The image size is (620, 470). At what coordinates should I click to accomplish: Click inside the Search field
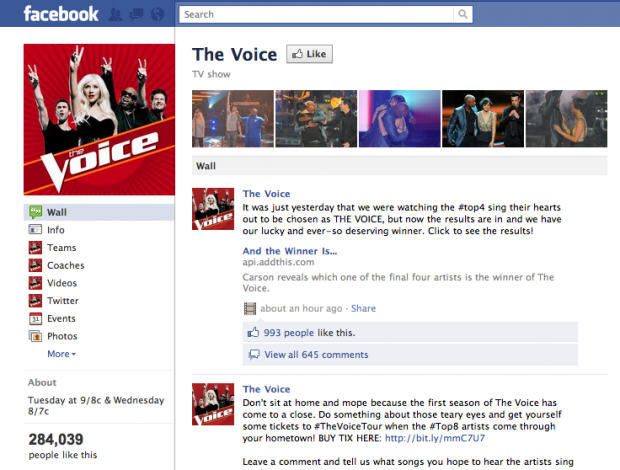pos(316,15)
